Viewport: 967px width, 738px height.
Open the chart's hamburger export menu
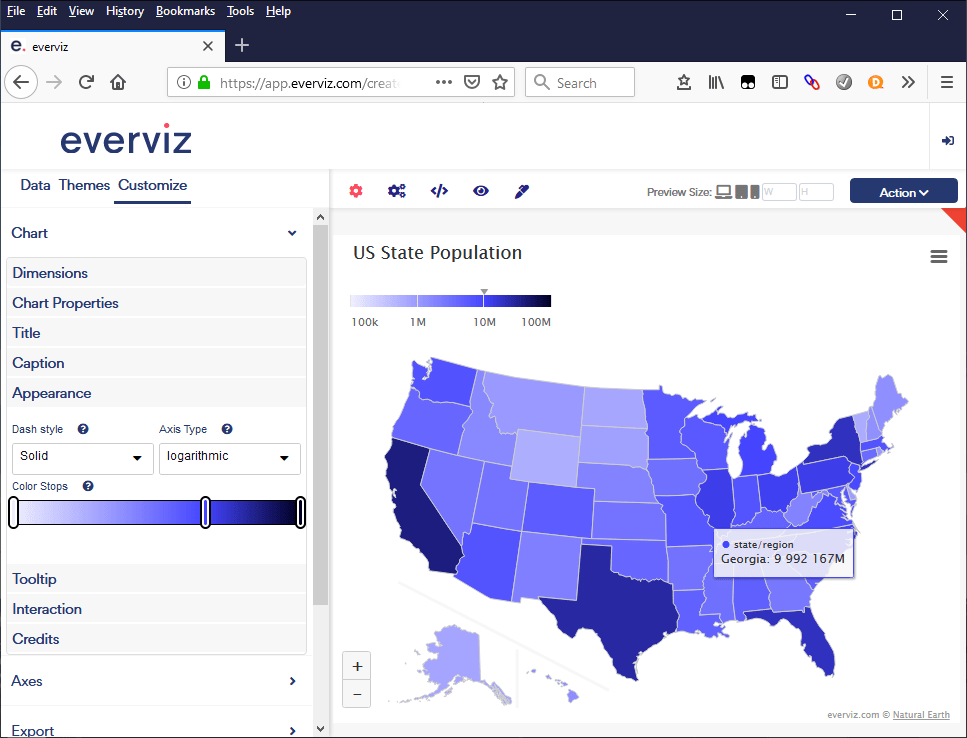tap(938, 256)
